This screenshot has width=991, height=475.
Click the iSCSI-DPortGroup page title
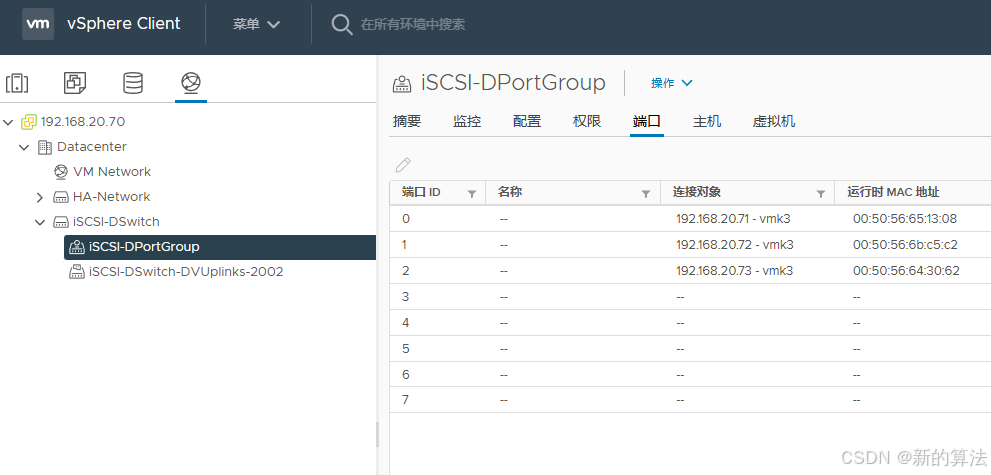513,83
